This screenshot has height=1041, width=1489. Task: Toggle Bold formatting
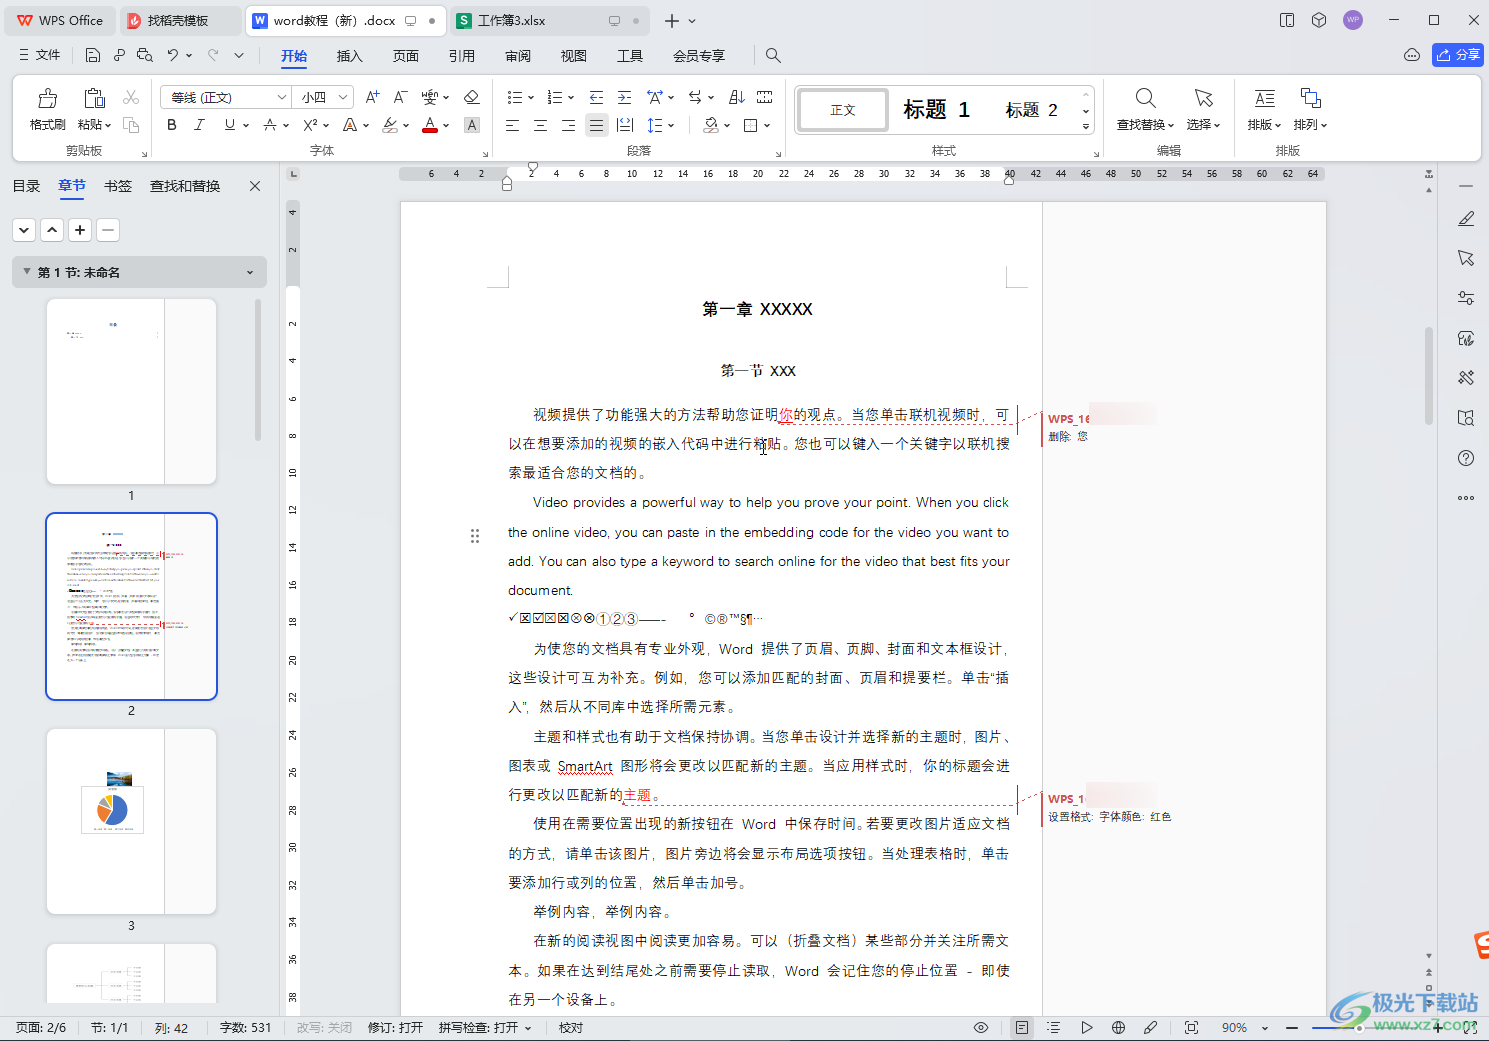tap(172, 125)
